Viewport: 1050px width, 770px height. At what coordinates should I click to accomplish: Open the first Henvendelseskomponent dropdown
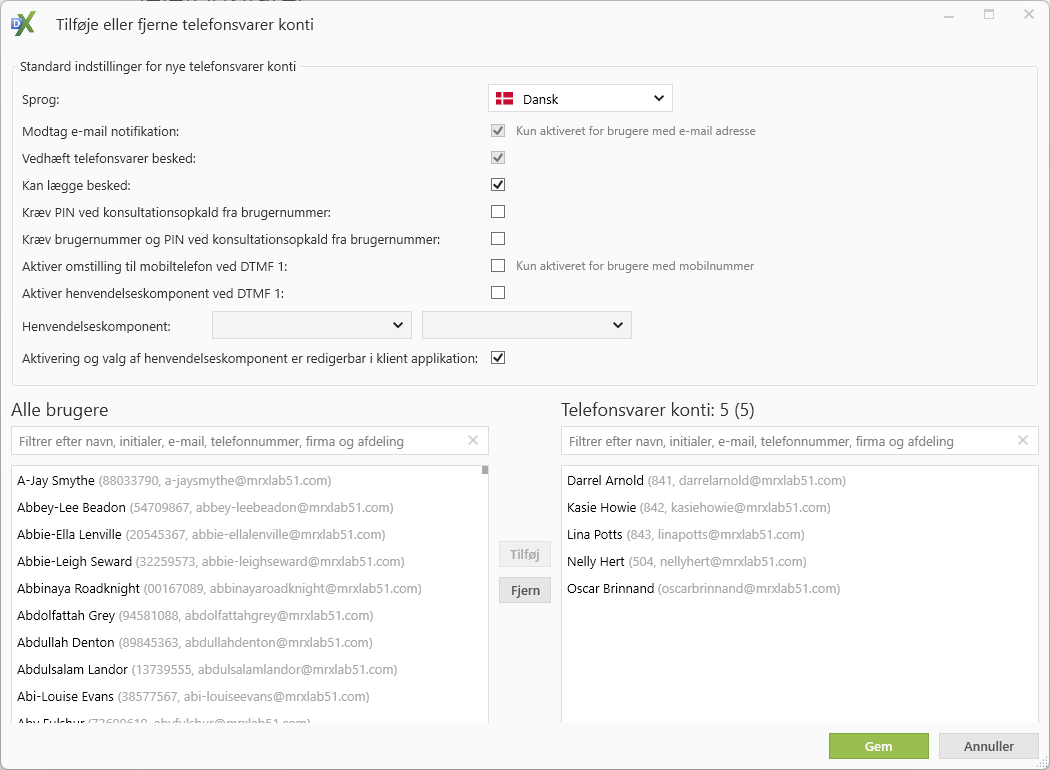[312, 325]
